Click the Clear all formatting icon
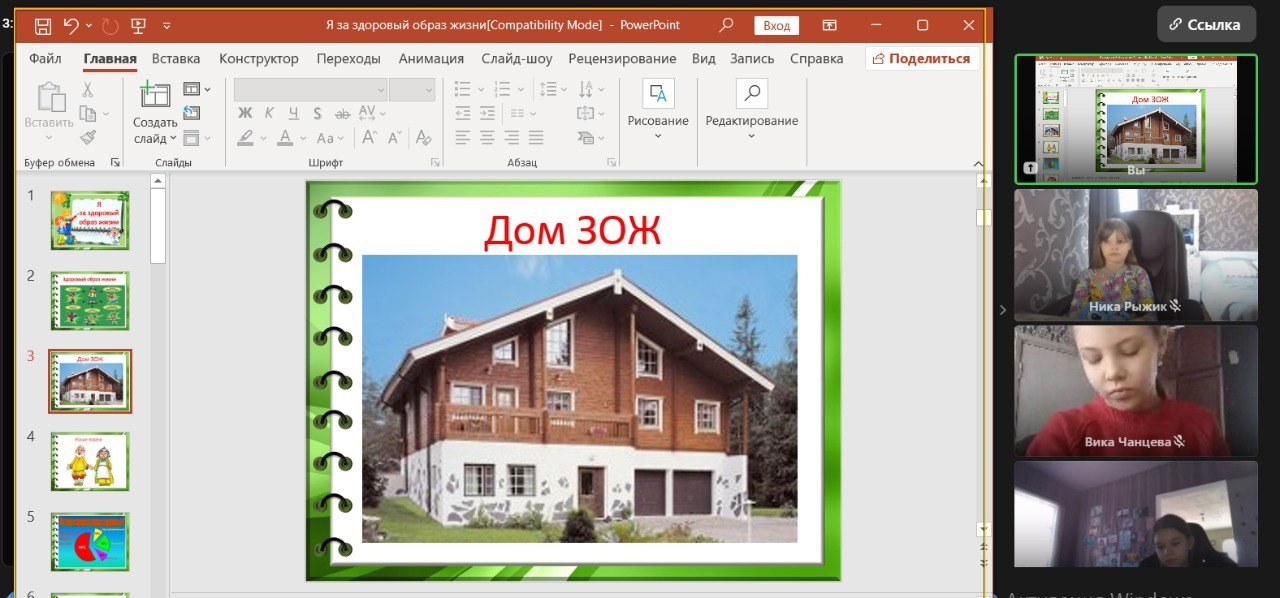Viewport: 1280px width, 598px height. [423, 138]
